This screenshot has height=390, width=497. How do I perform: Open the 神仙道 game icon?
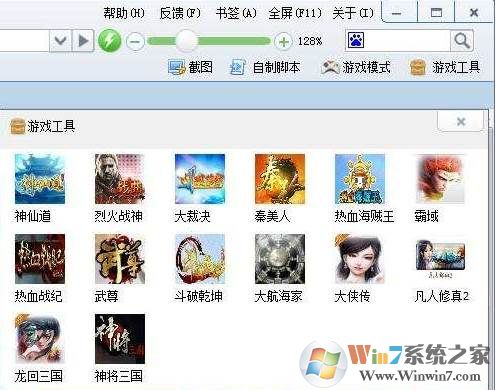click(40, 179)
